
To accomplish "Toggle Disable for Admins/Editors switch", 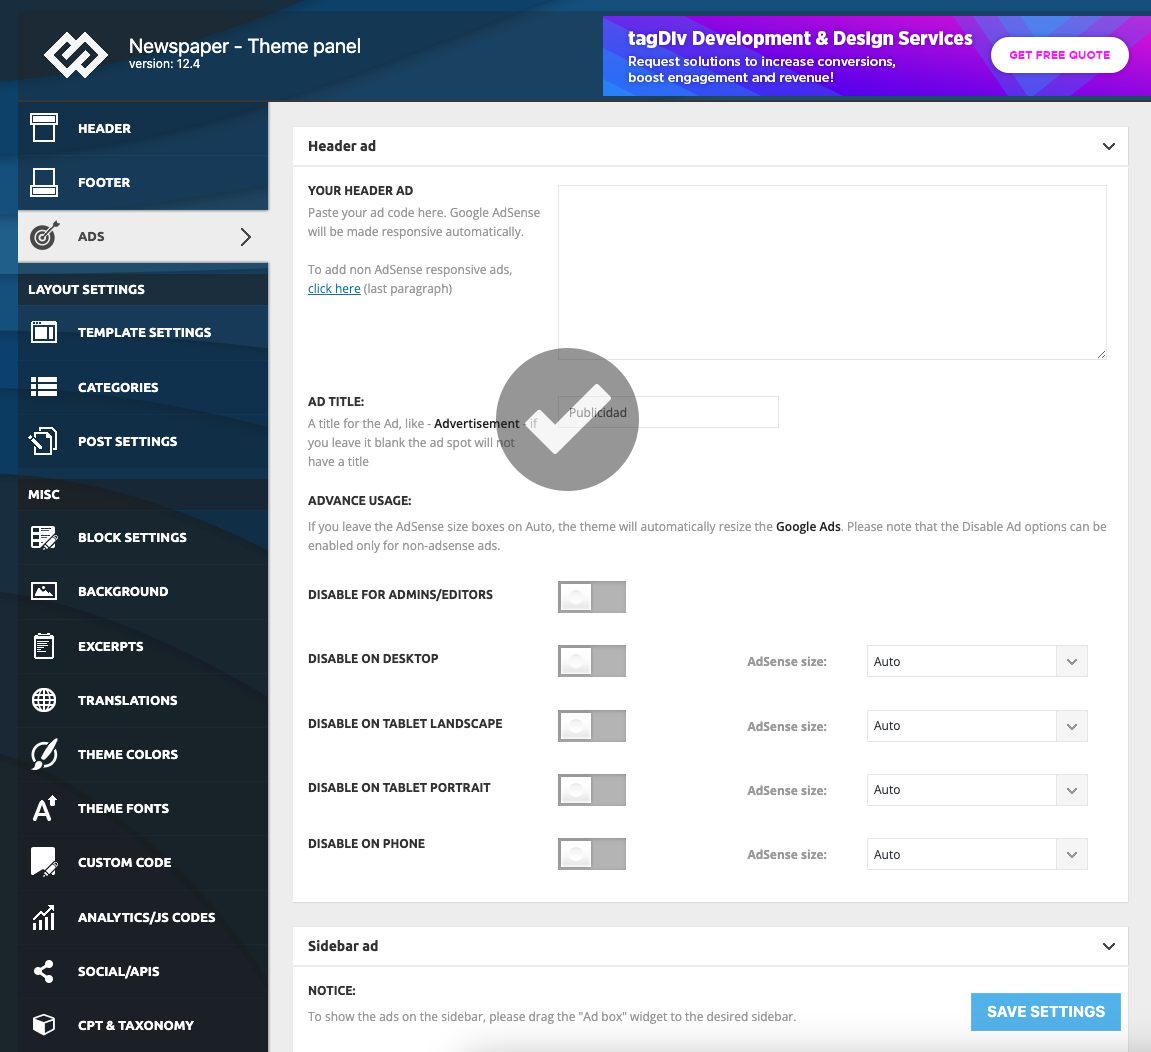I will point(592,597).
